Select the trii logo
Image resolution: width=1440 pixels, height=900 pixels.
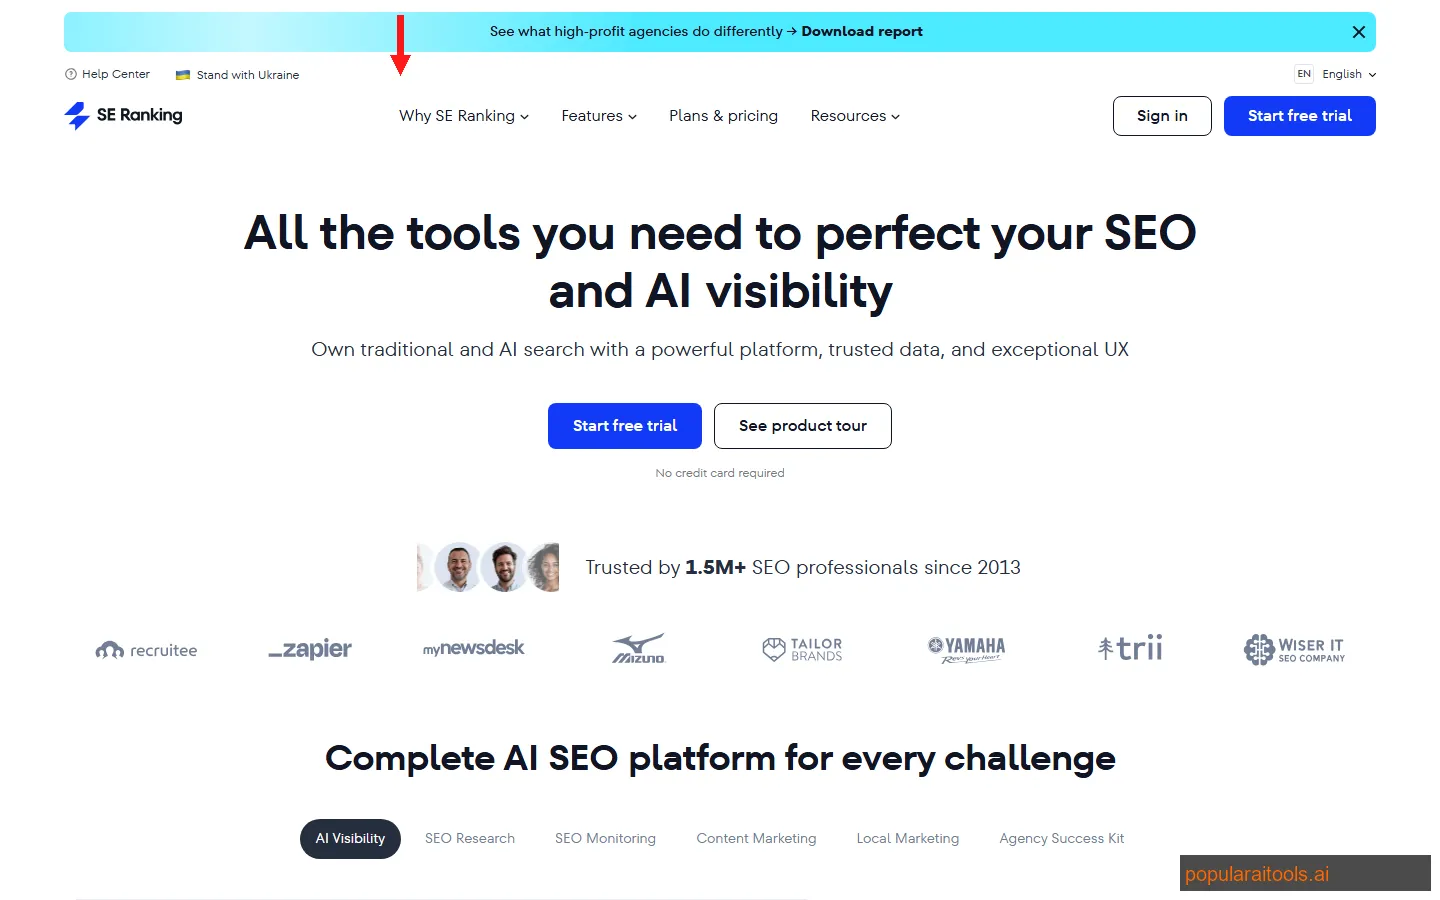coord(1129,648)
